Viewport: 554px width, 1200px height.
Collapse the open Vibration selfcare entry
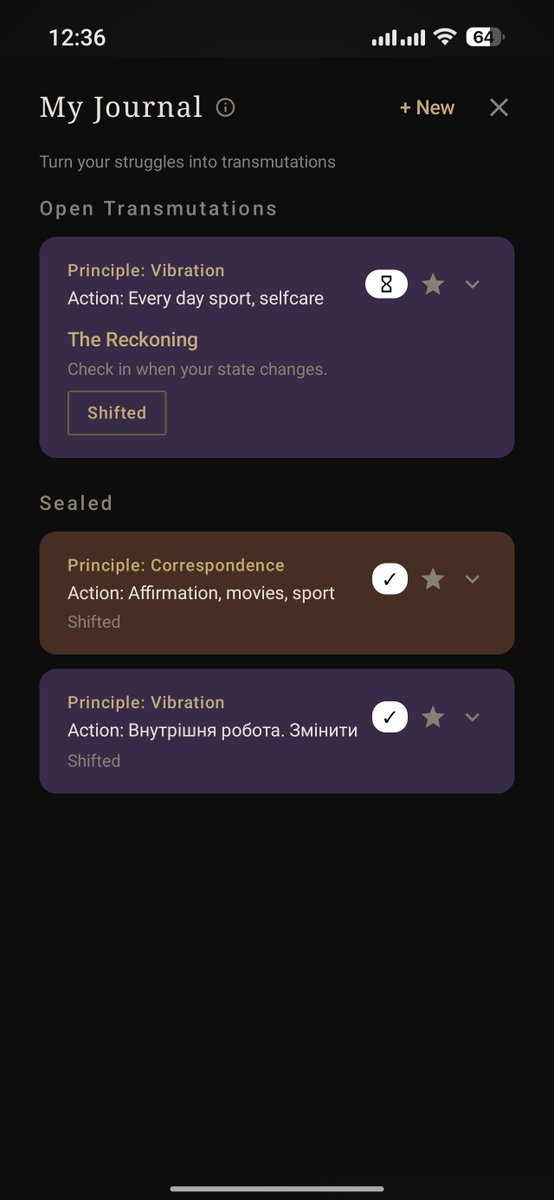[473, 285]
